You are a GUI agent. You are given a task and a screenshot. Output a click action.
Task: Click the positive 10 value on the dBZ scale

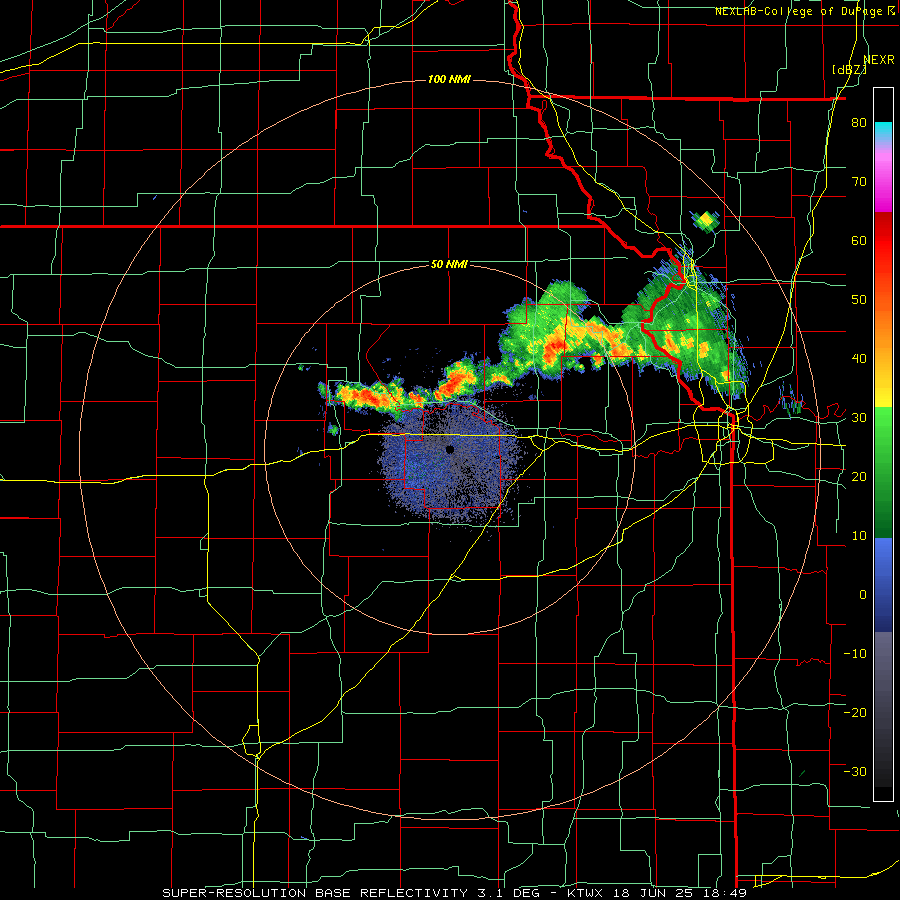pyautogui.click(x=859, y=536)
